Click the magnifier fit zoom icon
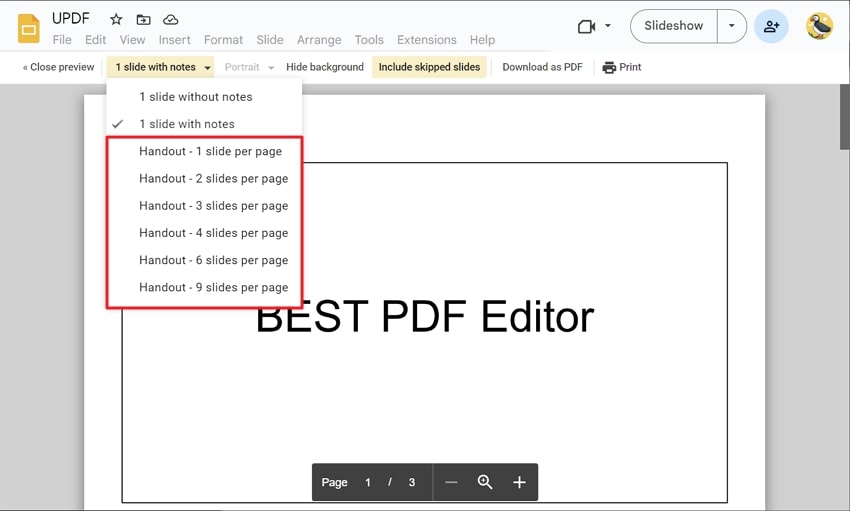Image resolution: width=850 pixels, height=511 pixels. [485, 482]
